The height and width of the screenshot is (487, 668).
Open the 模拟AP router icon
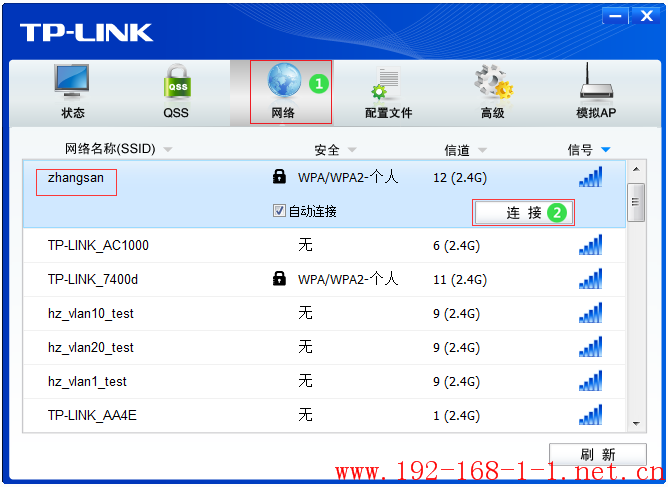pos(596,82)
